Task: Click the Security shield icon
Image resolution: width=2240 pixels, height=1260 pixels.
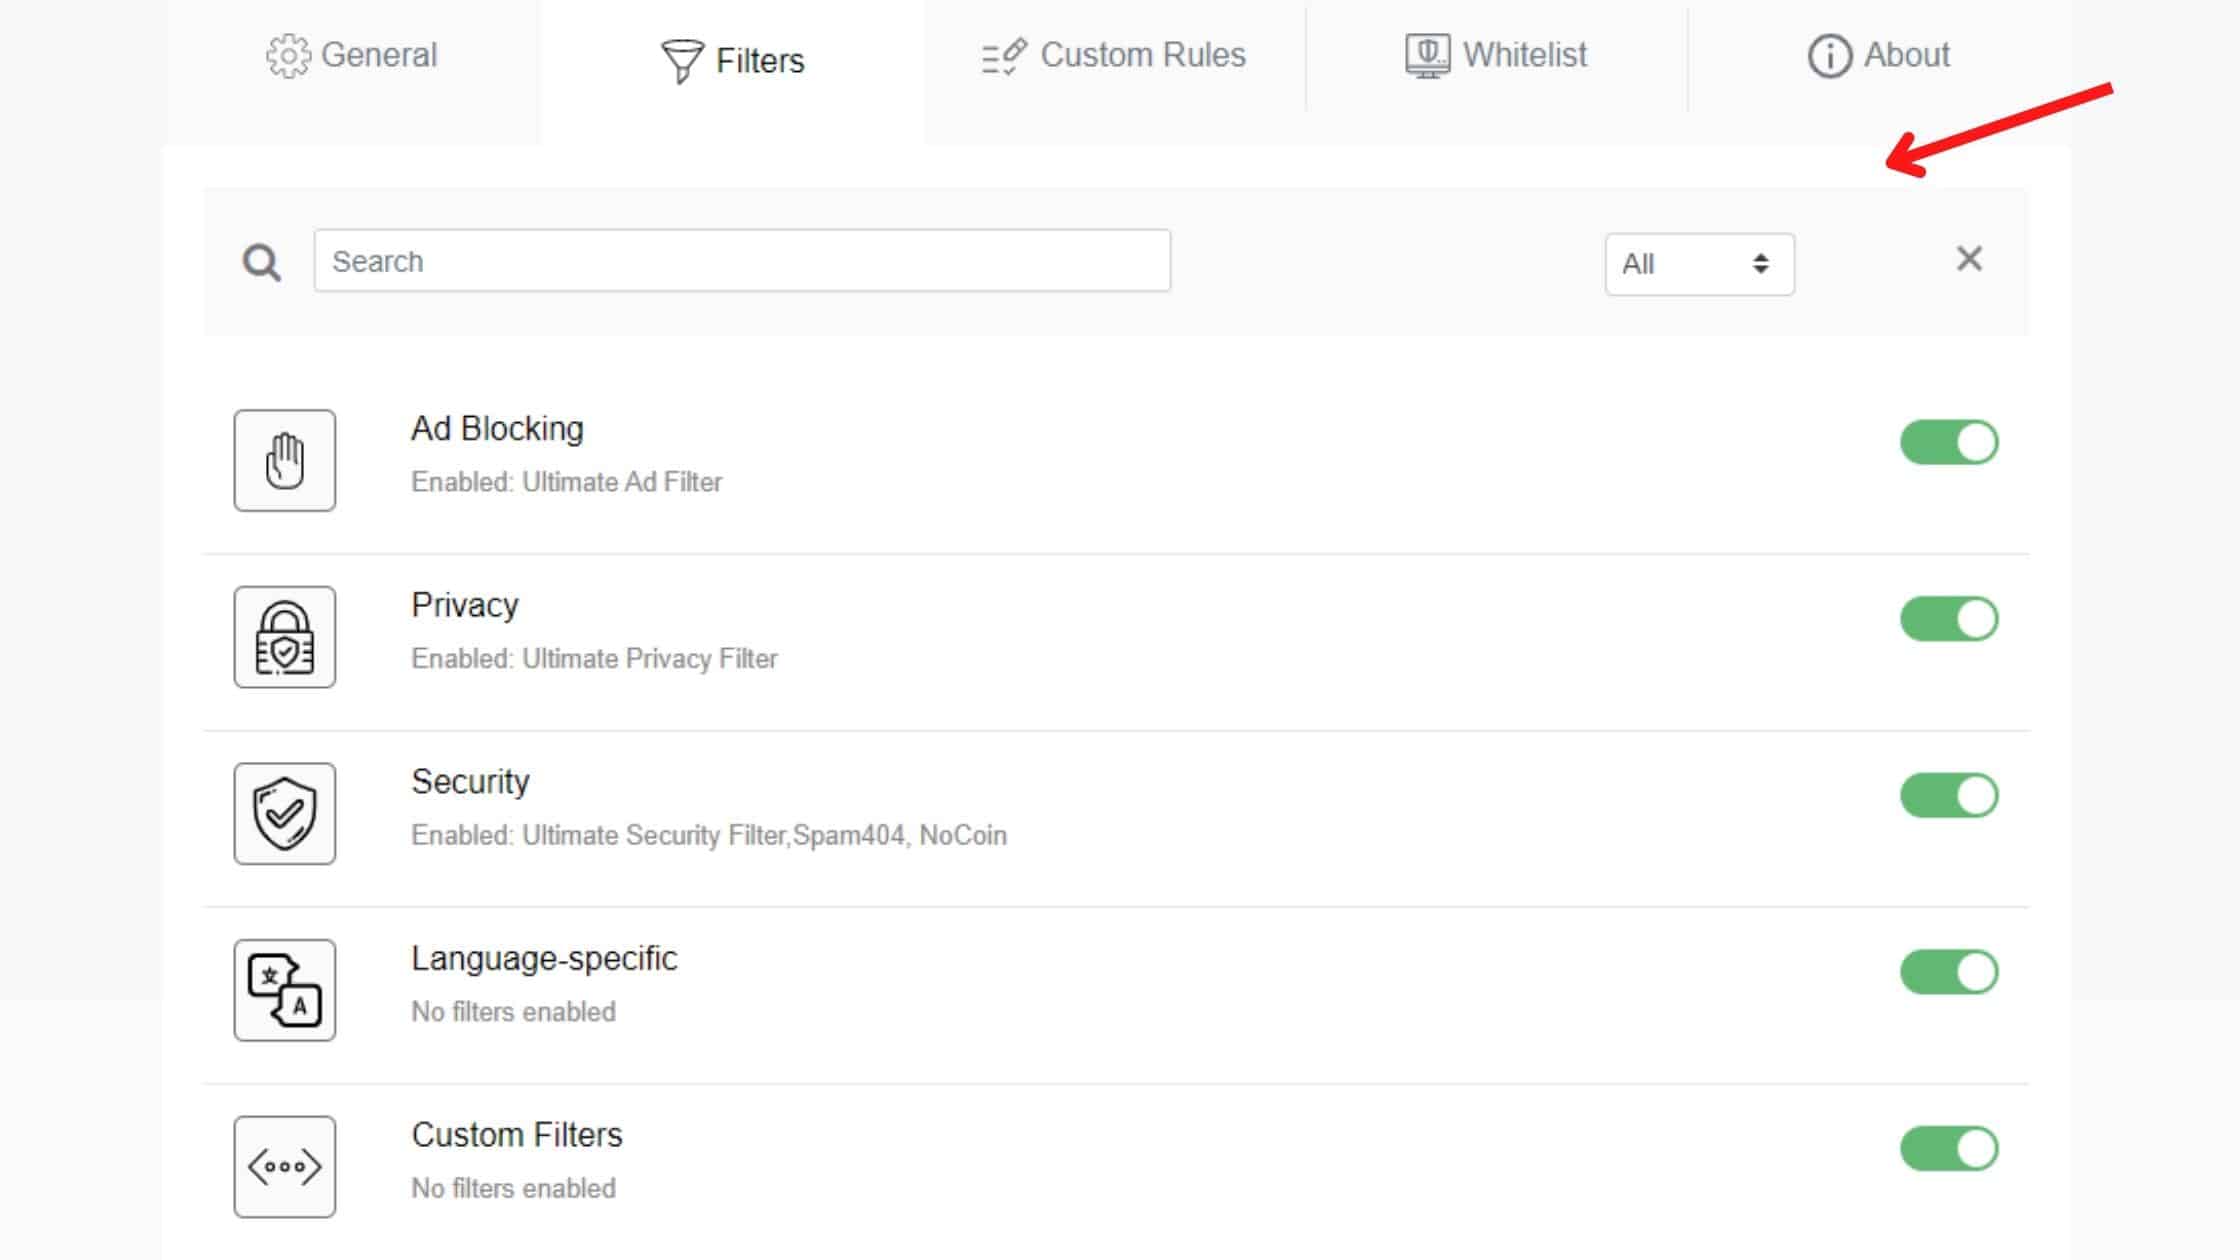Action: coord(285,813)
